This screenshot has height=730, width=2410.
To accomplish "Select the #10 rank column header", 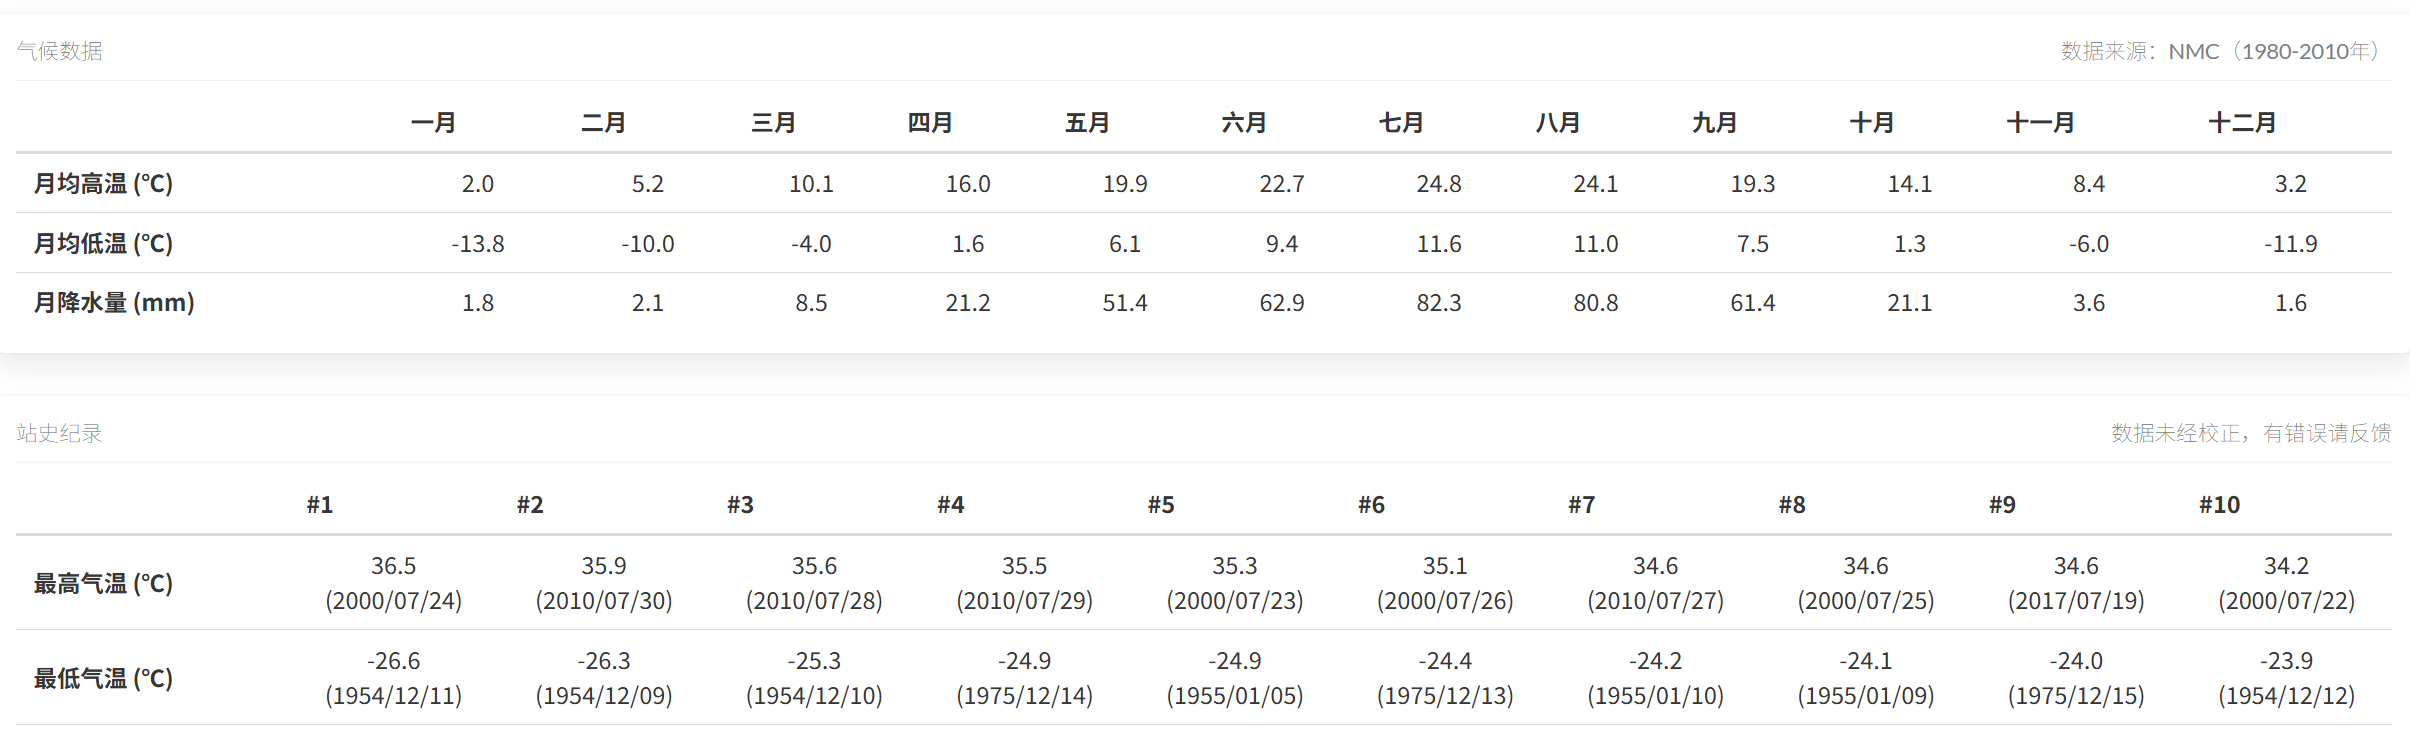I will click(x=2220, y=505).
